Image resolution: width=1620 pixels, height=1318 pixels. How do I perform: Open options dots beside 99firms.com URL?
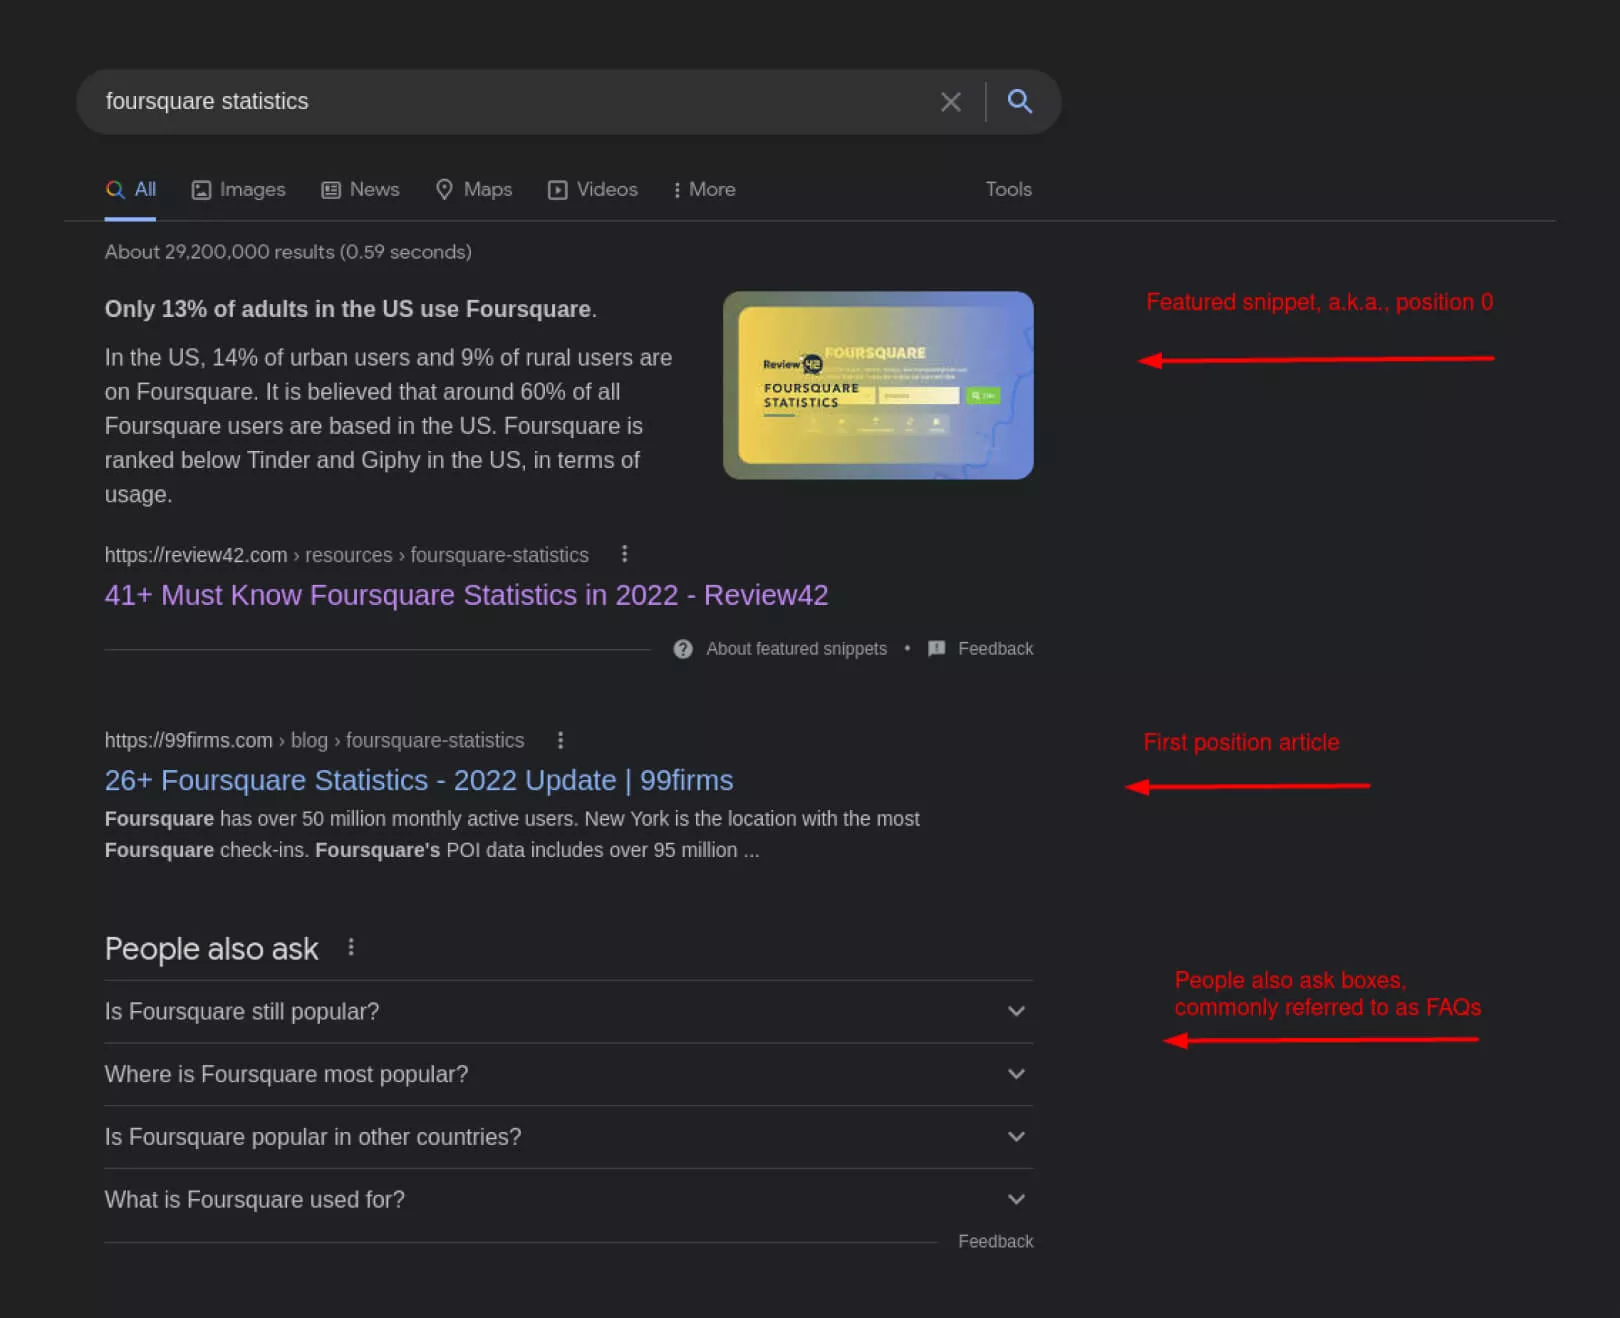(x=560, y=740)
